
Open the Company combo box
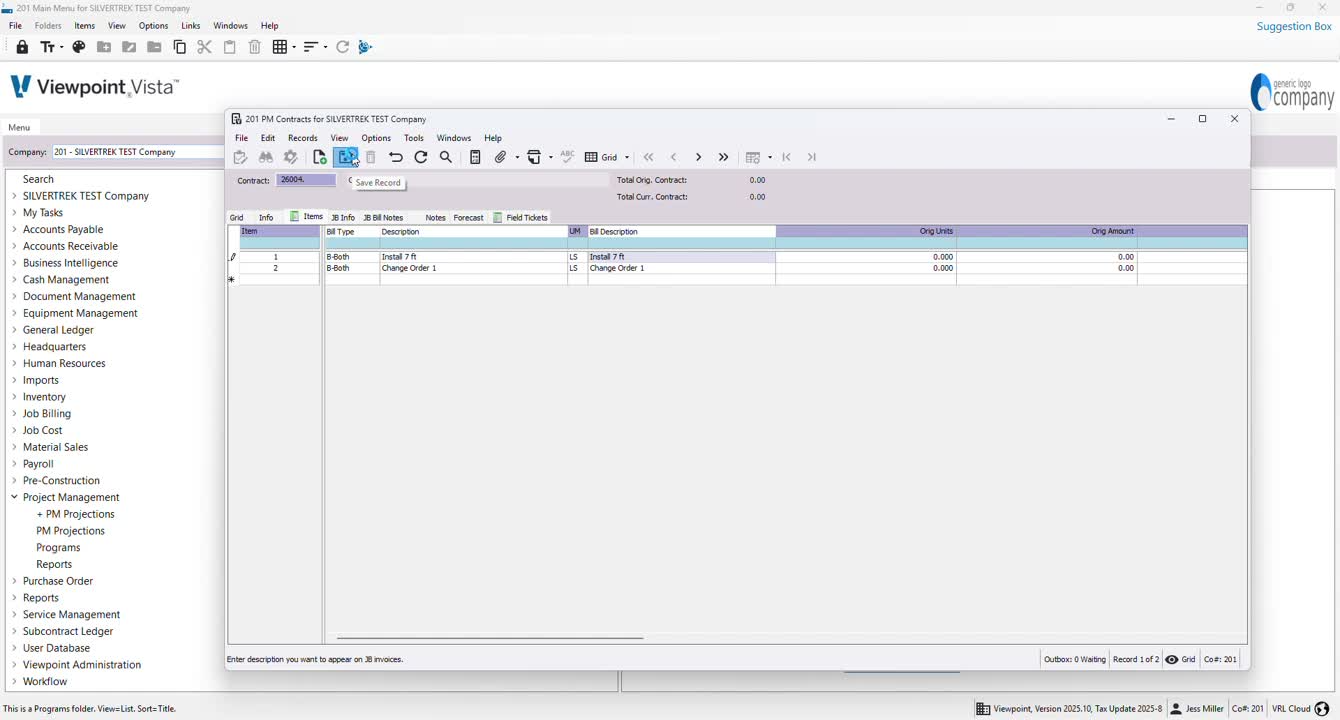pos(137,152)
